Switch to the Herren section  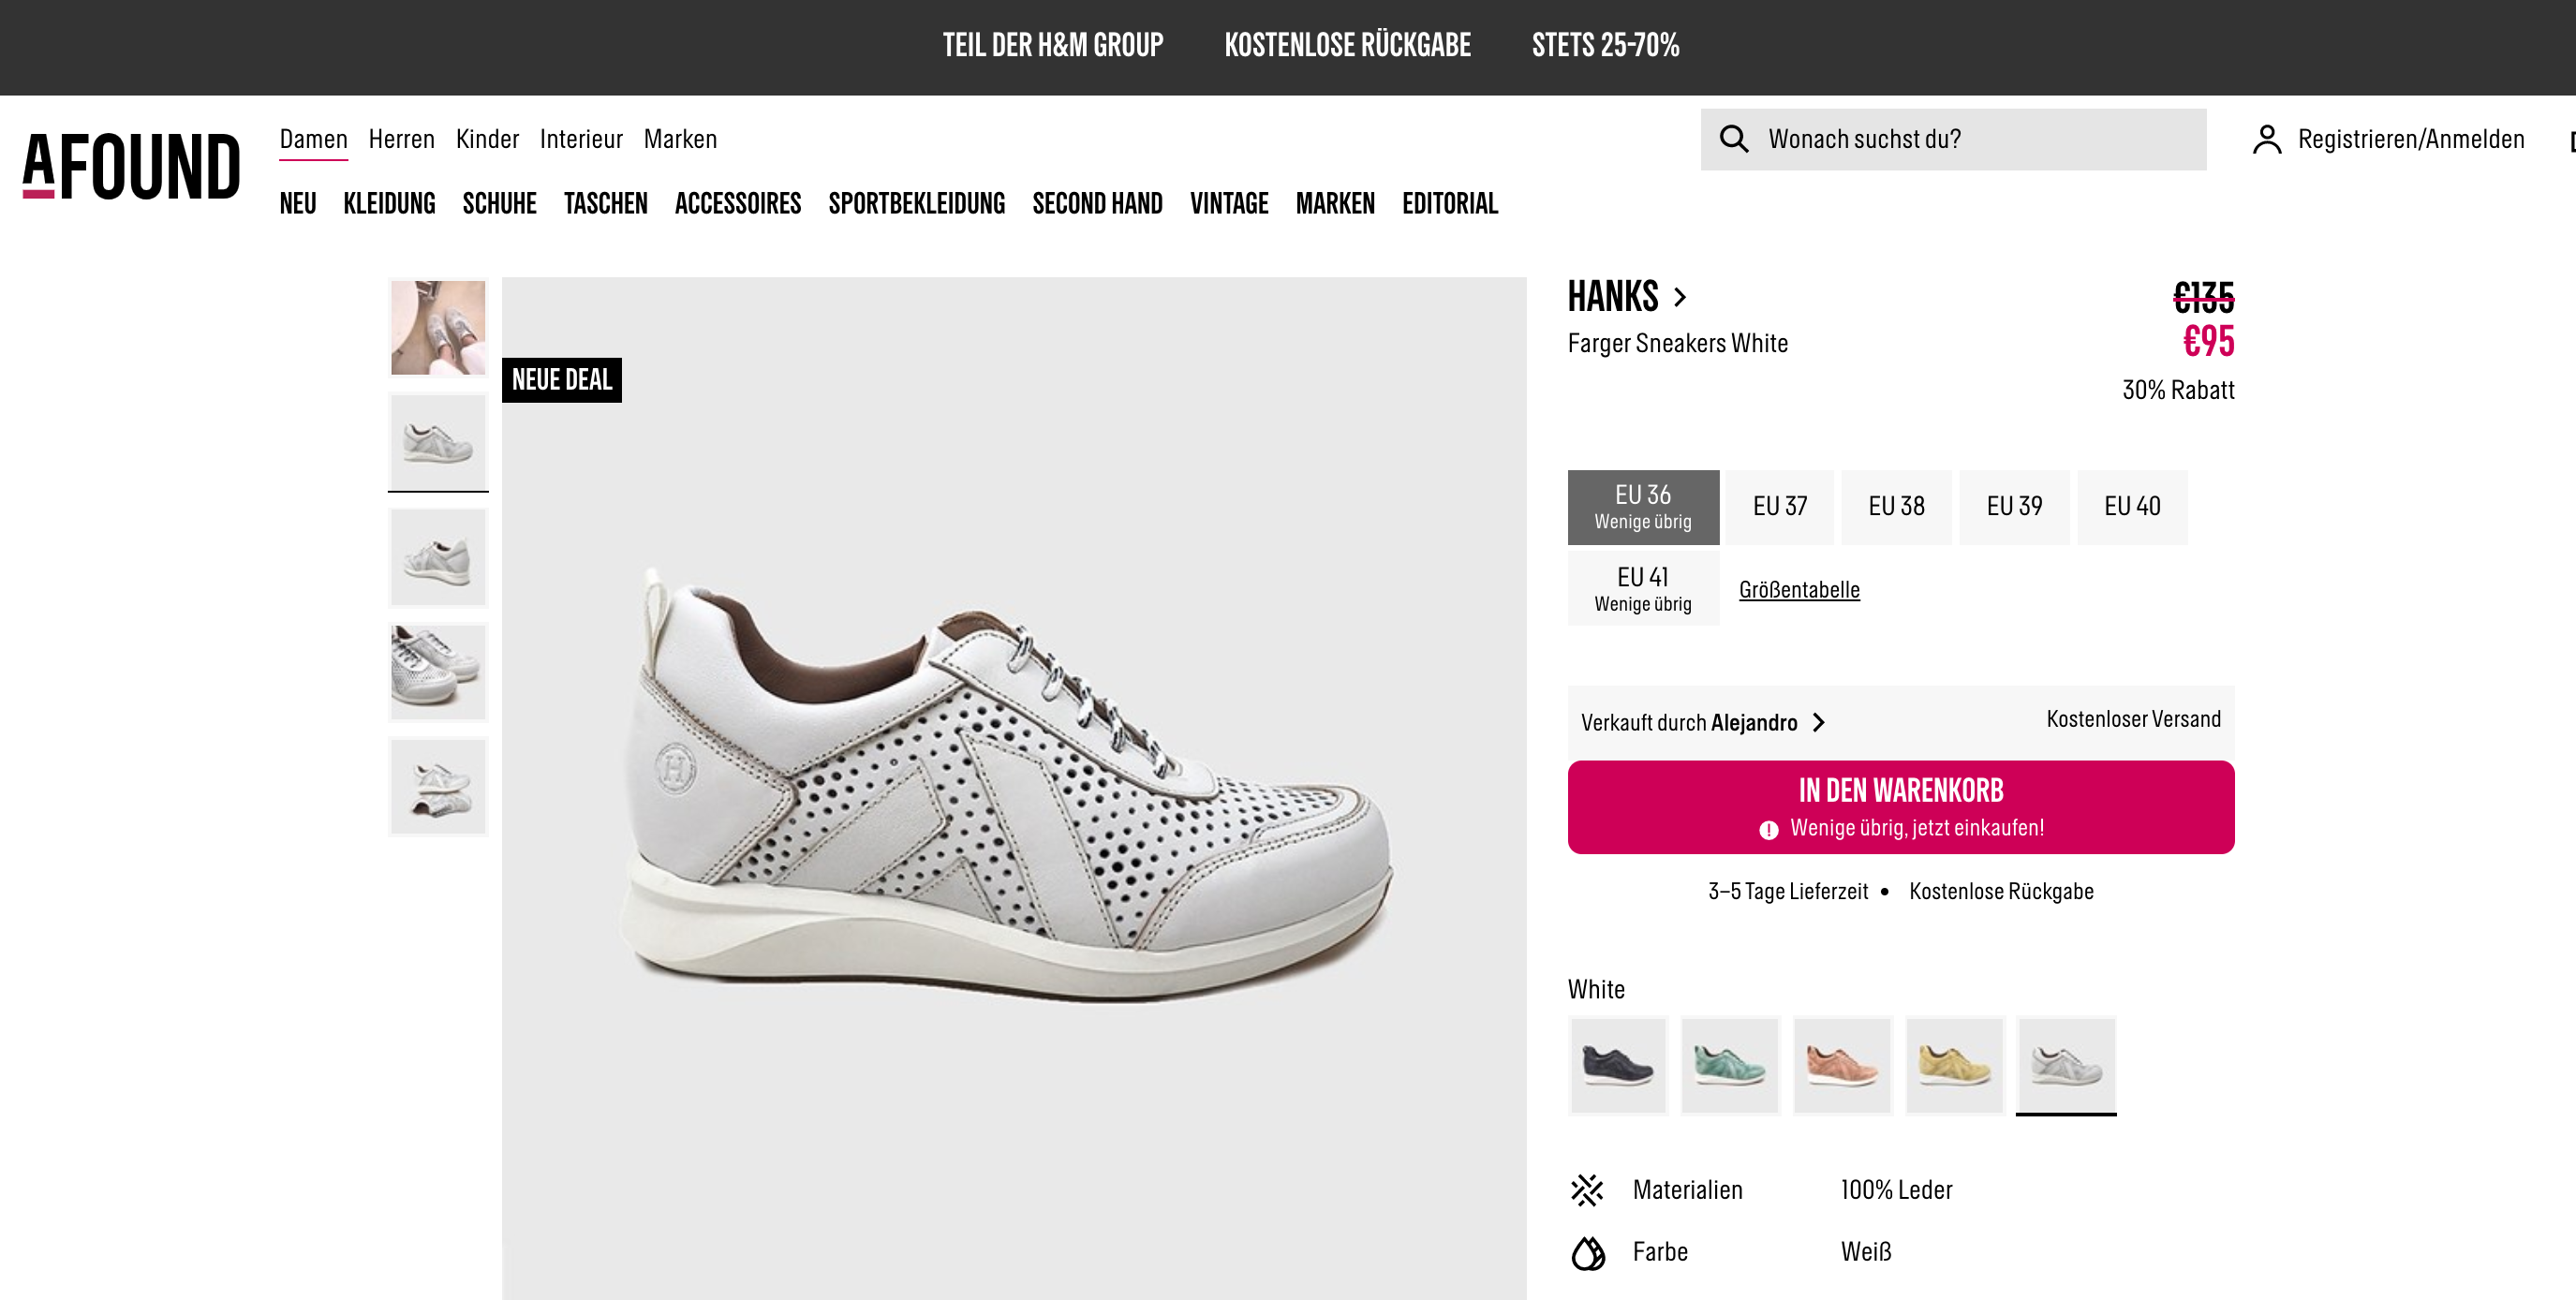point(401,139)
